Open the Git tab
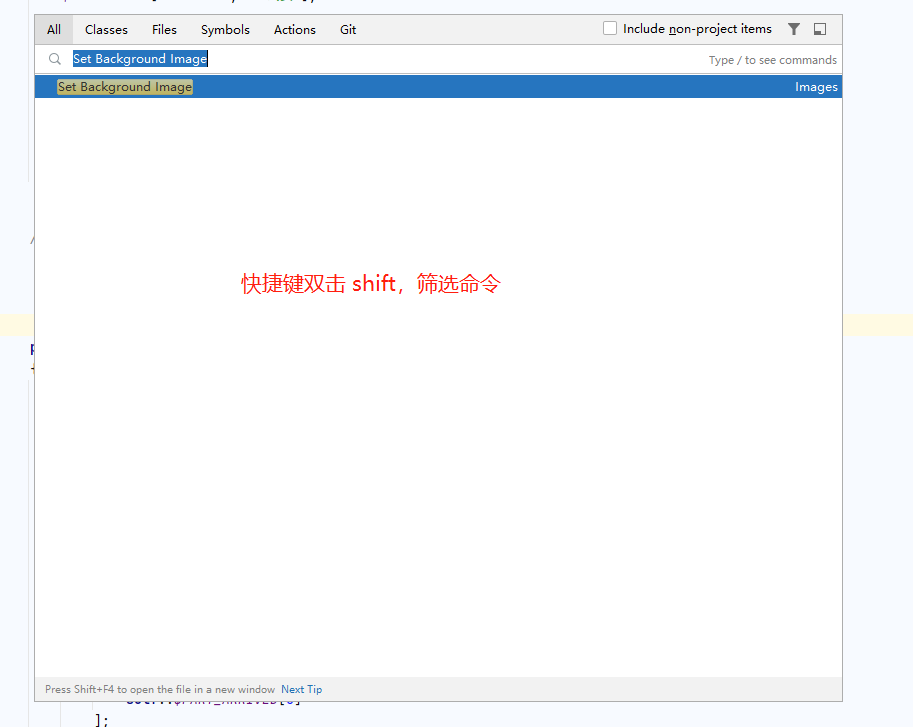The height and width of the screenshot is (727, 913). (347, 29)
